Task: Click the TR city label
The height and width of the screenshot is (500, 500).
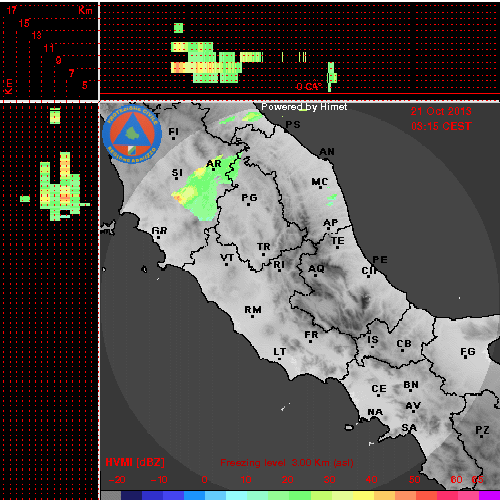Action: [264, 247]
